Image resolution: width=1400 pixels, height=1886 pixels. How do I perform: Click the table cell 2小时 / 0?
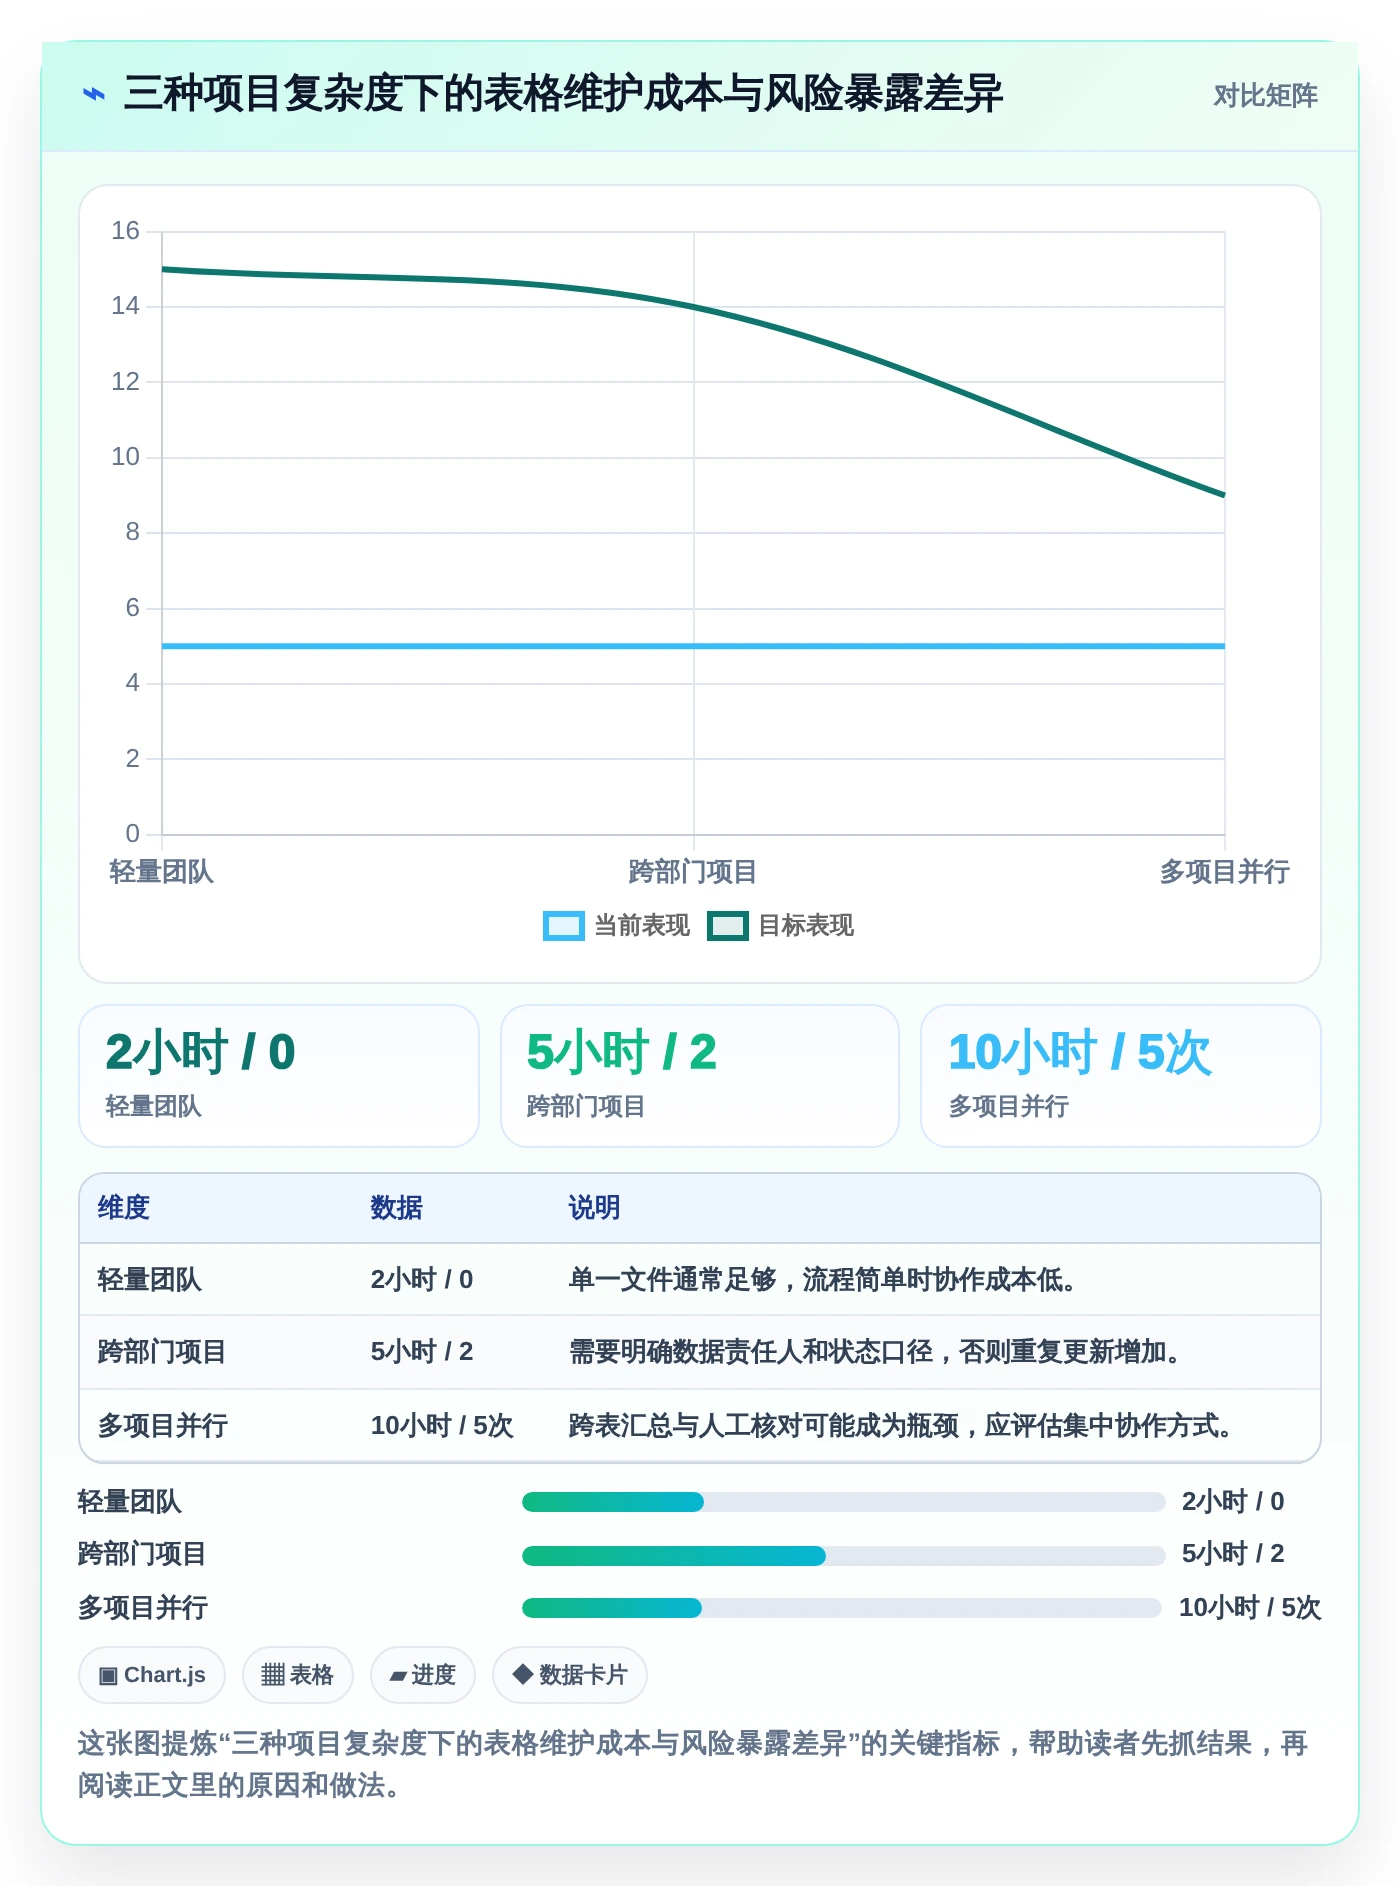(x=421, y=1280)
